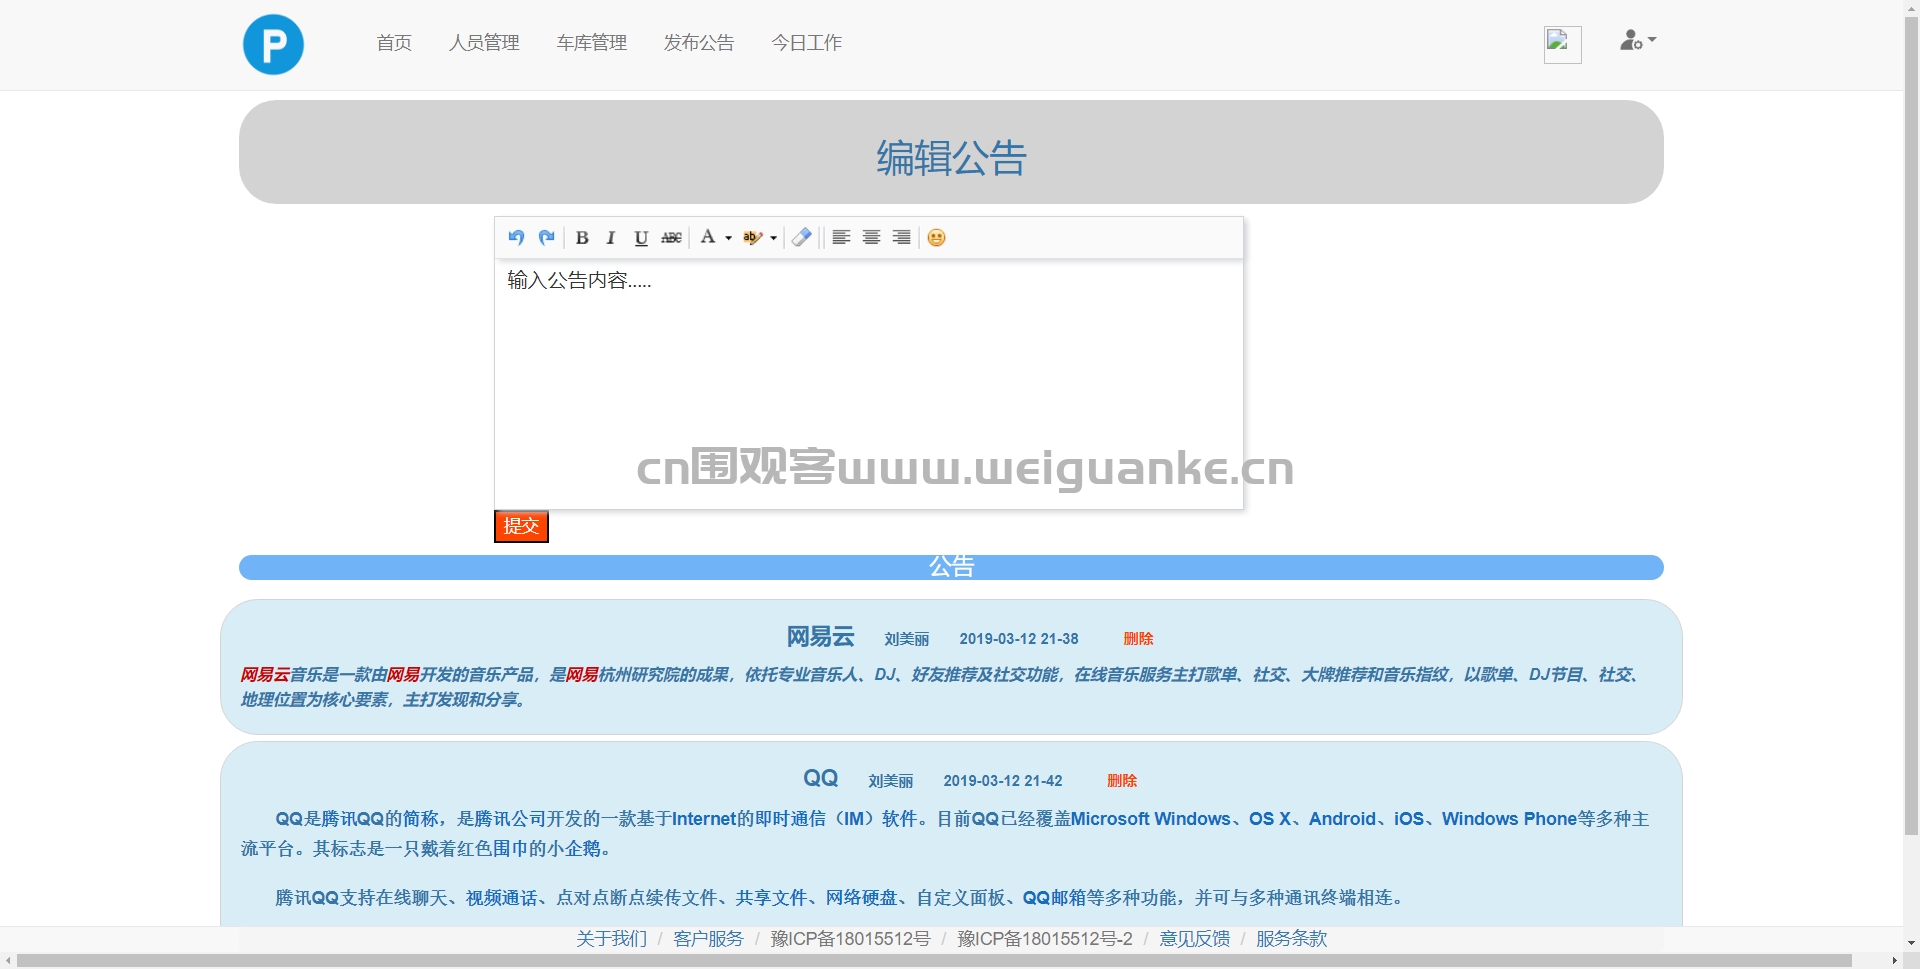
Task: Open 车库管理 menu item
Action: [x=592, y=43]
